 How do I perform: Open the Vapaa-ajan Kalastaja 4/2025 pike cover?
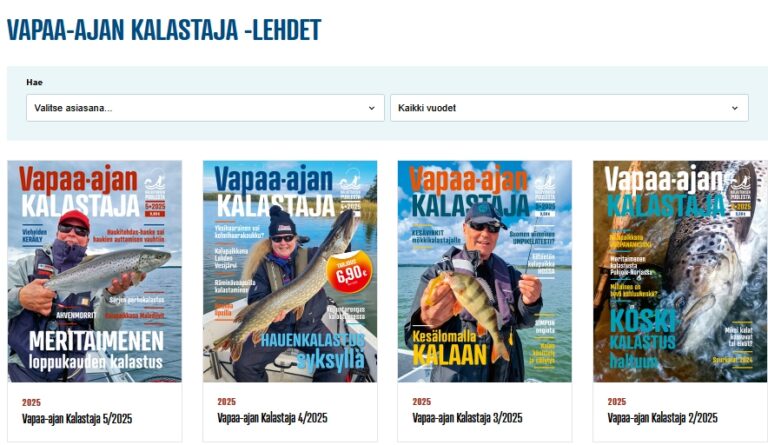click(x=290, y=271)
